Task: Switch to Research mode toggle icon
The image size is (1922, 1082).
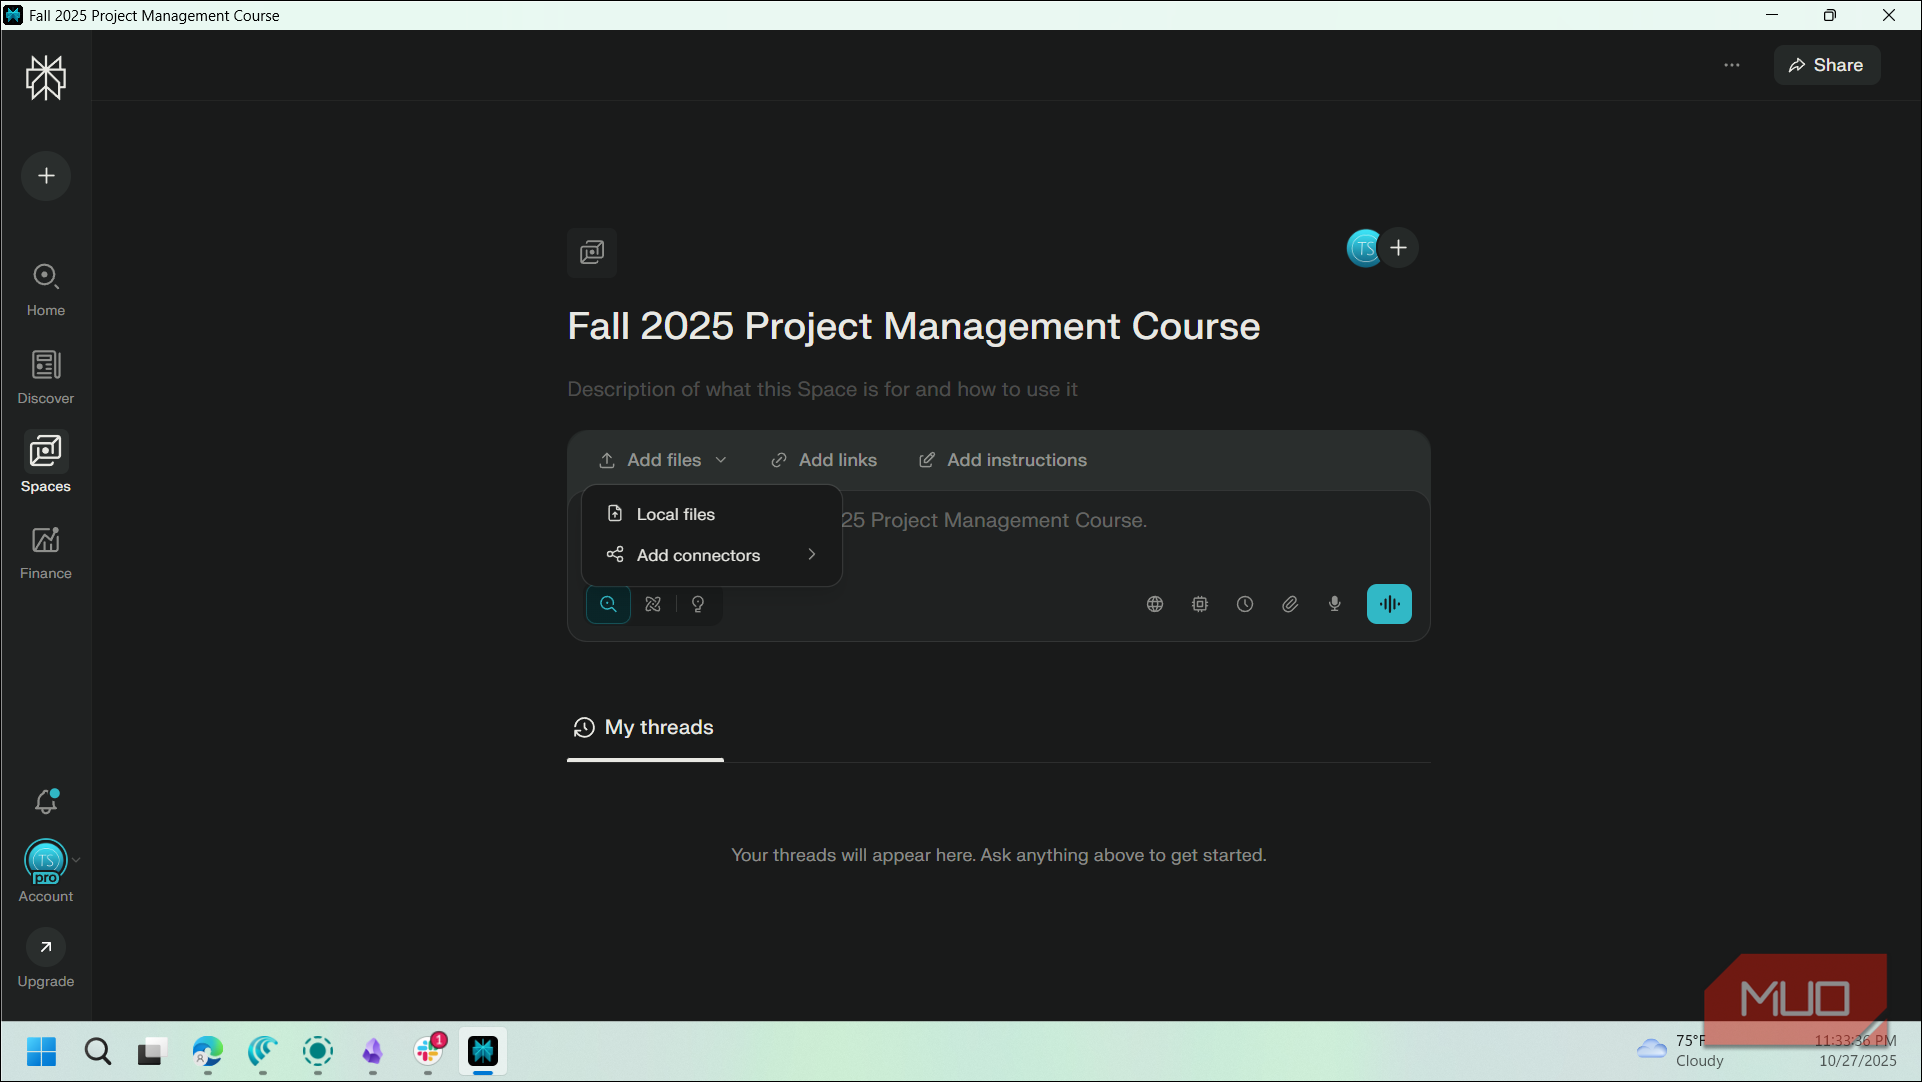Action: (x=653, y=604)
